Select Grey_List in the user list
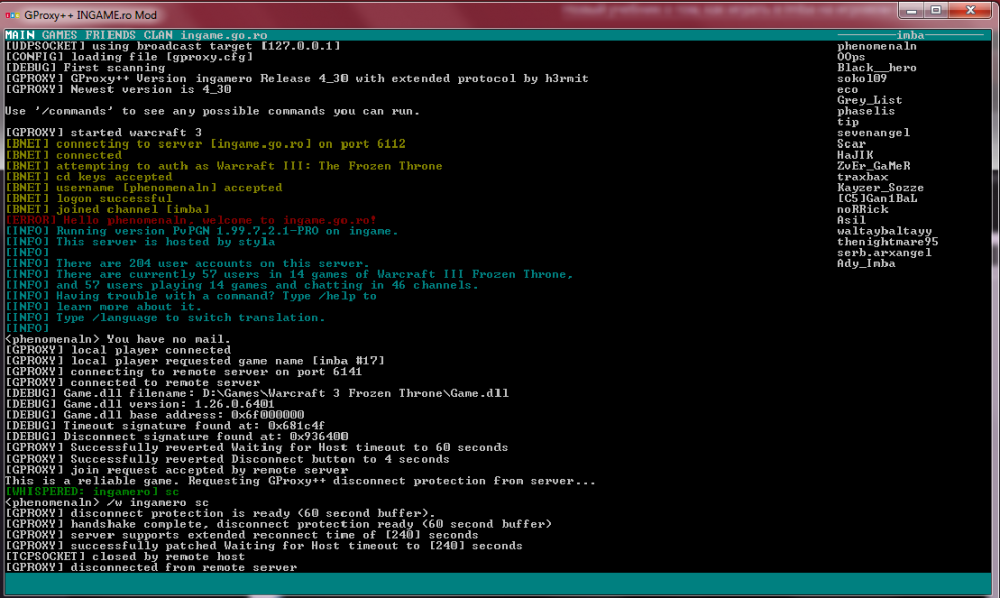The height and width of the screenshot is (598, 1000). 869,100
